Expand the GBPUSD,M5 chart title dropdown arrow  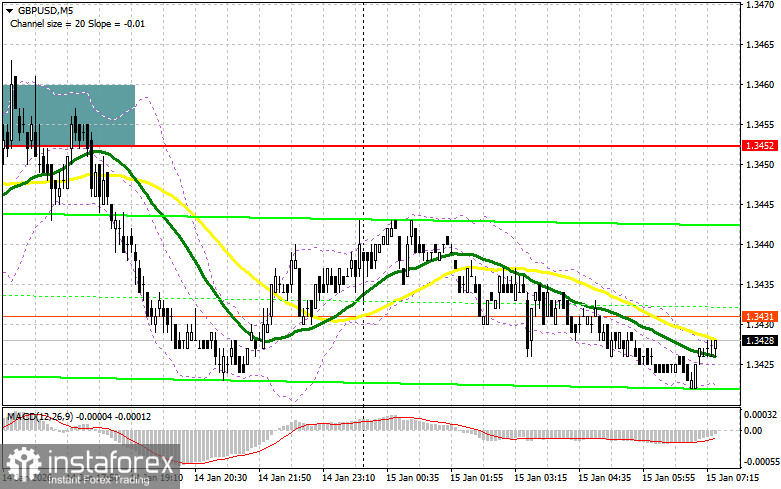9,10
